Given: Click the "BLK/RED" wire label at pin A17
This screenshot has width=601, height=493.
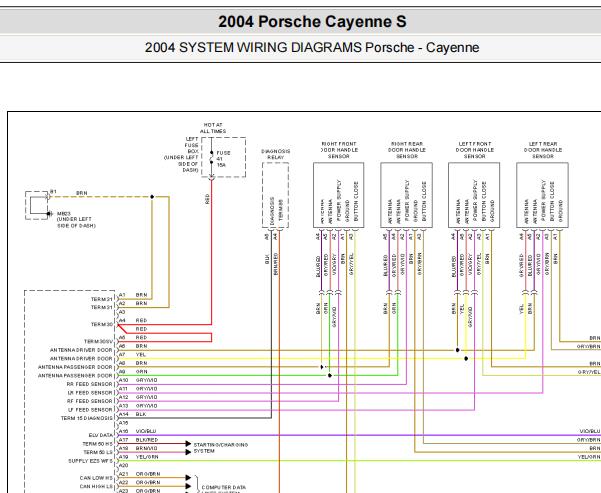Looking at the screenshot, I should click(x=147, y=440).
